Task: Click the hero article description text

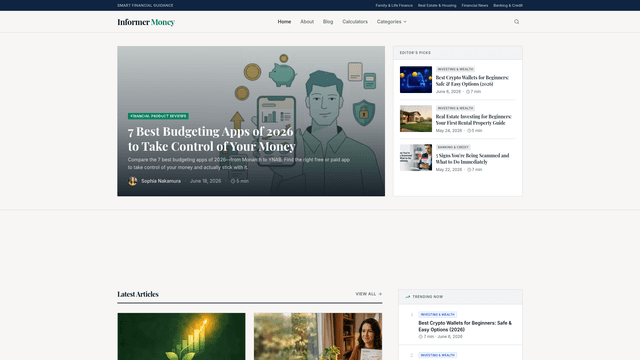Action: 239,163
